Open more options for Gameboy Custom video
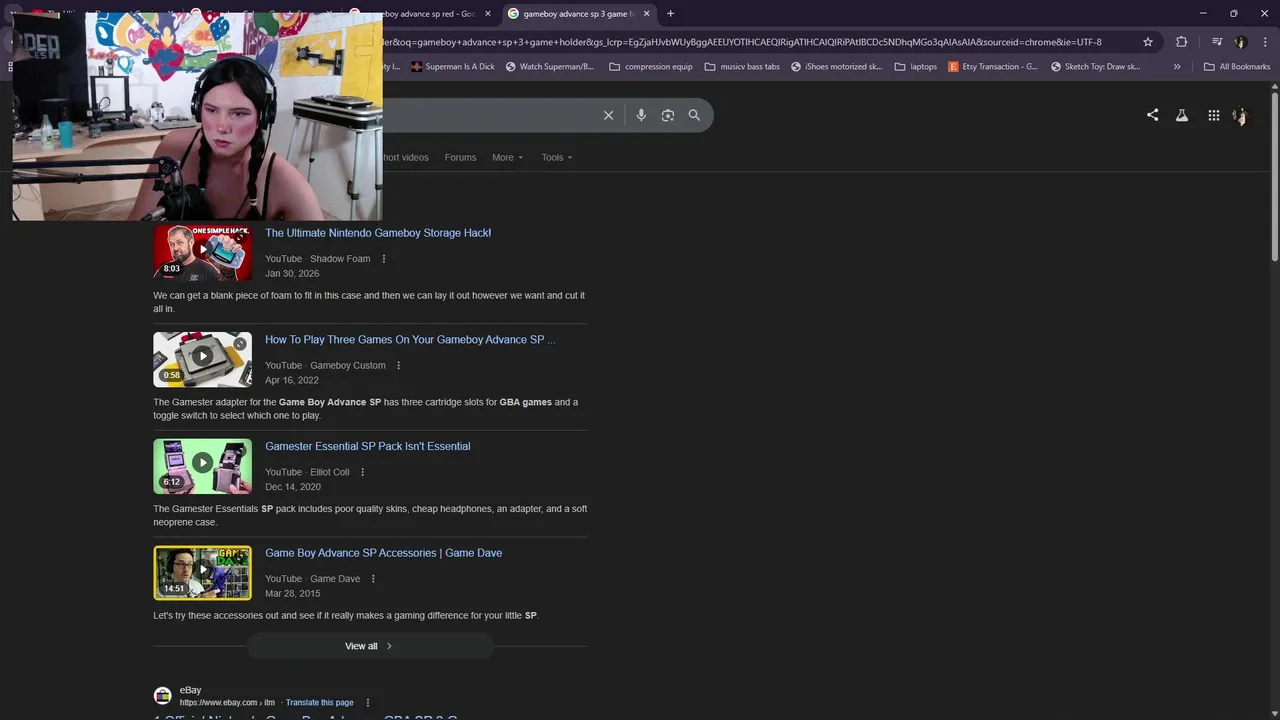 [x=398, y=366]
